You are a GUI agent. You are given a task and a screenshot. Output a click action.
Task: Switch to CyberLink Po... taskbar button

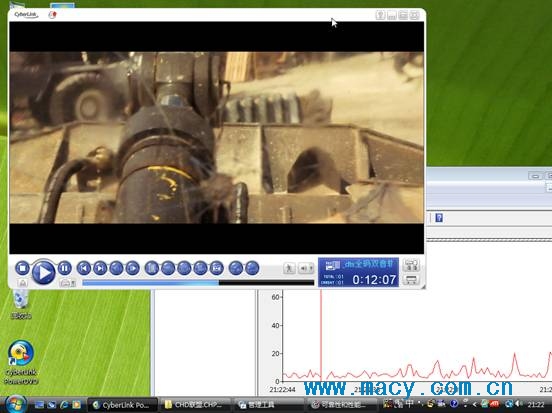click(122, 405)
